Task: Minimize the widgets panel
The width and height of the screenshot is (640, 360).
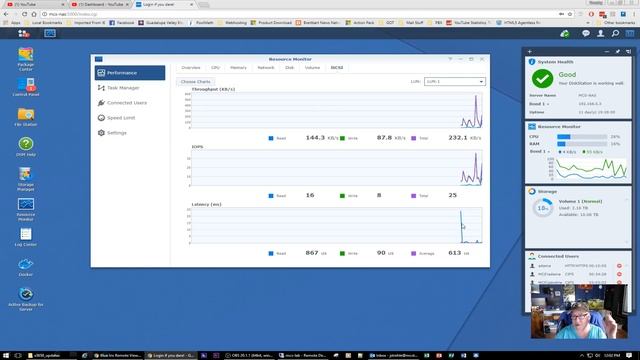Action: [607, 52]
